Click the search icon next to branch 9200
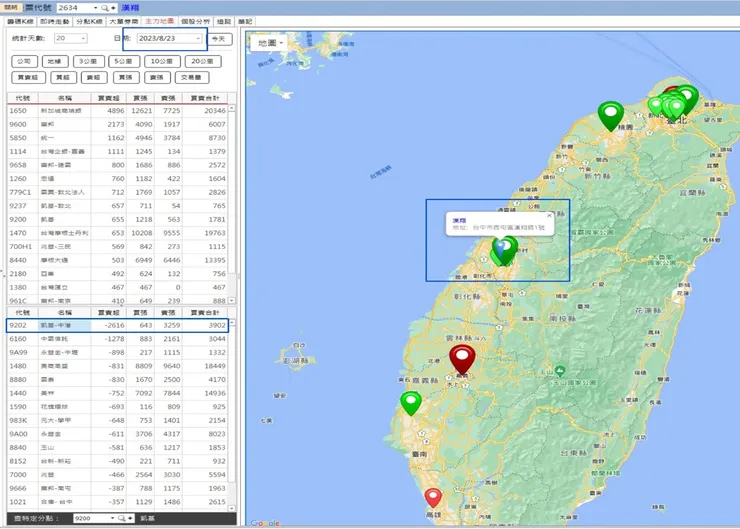The width and height of the screenshot is (740, 529). [x=122, y=519]
